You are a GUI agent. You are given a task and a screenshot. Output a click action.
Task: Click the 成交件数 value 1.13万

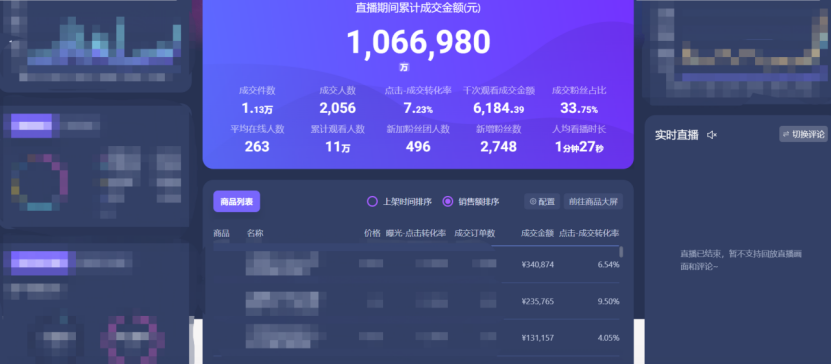click(x=257, y=109)
